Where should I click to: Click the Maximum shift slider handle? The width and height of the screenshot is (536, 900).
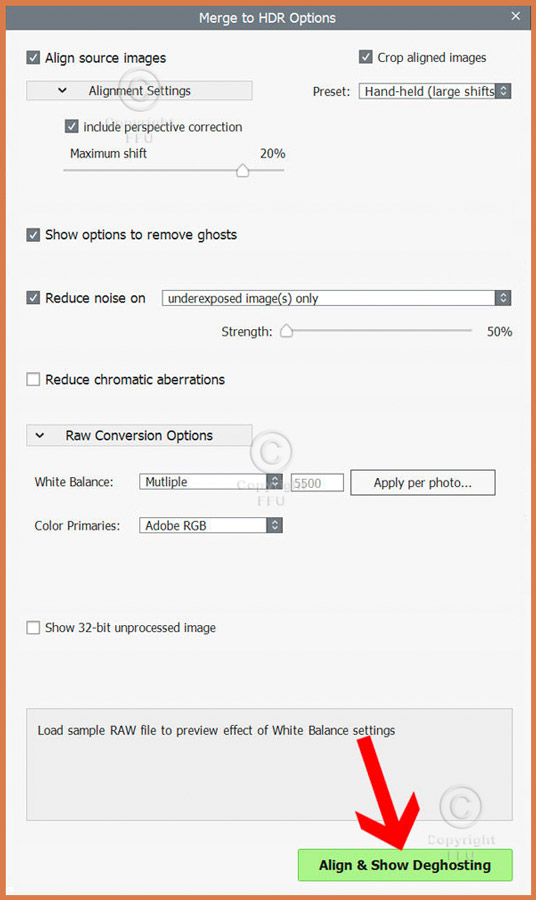coord(243,170)
